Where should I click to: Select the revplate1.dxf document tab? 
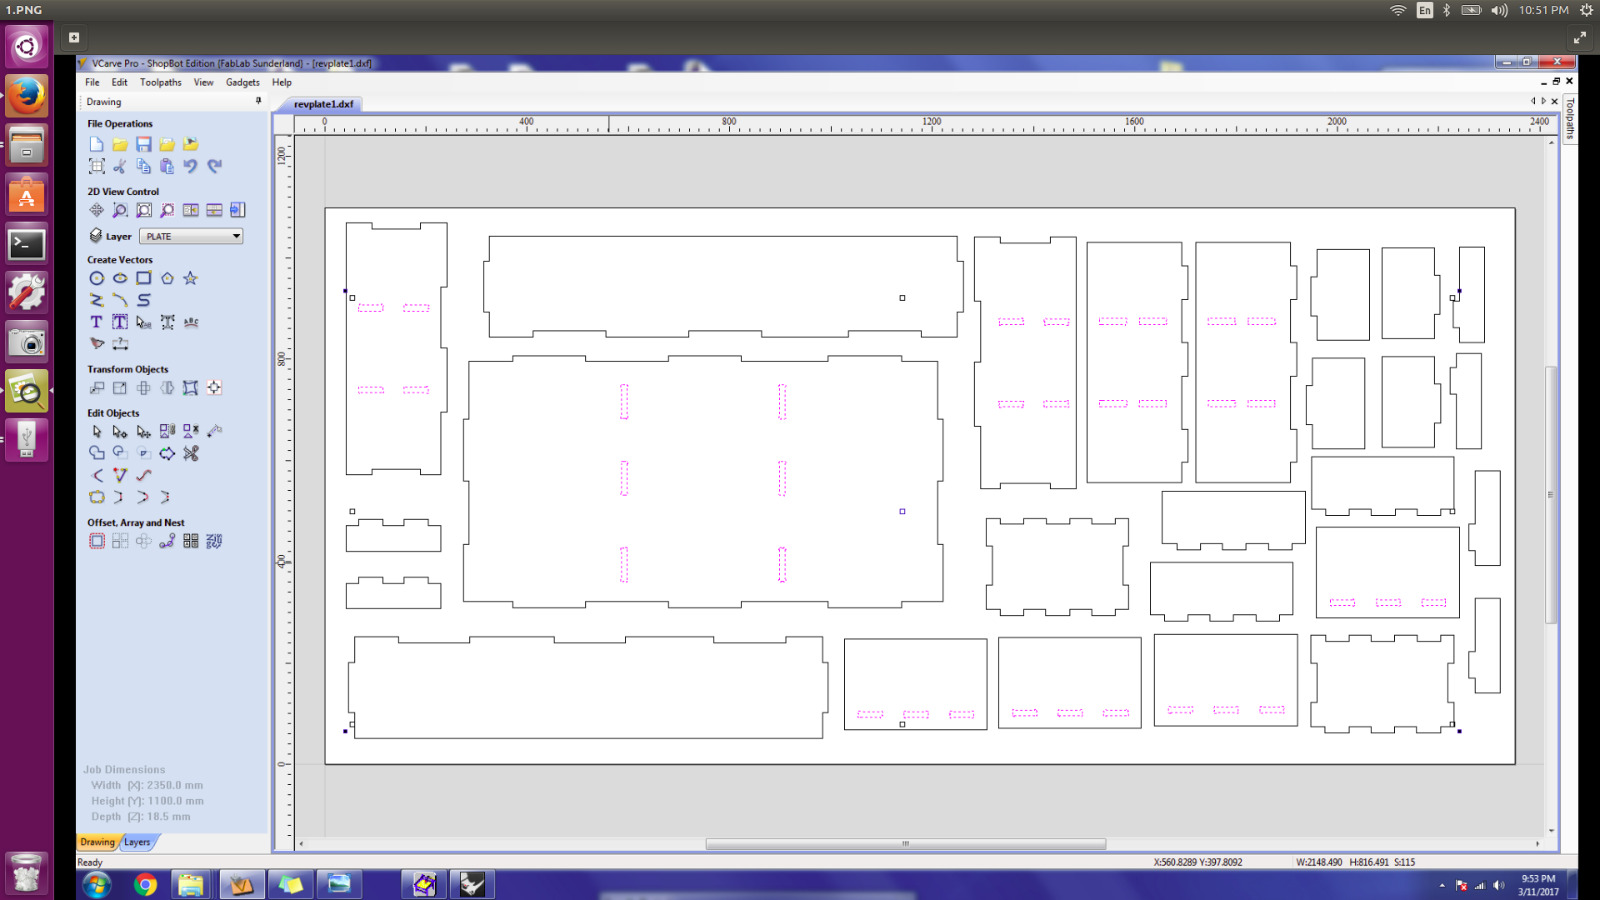point(322,104)
